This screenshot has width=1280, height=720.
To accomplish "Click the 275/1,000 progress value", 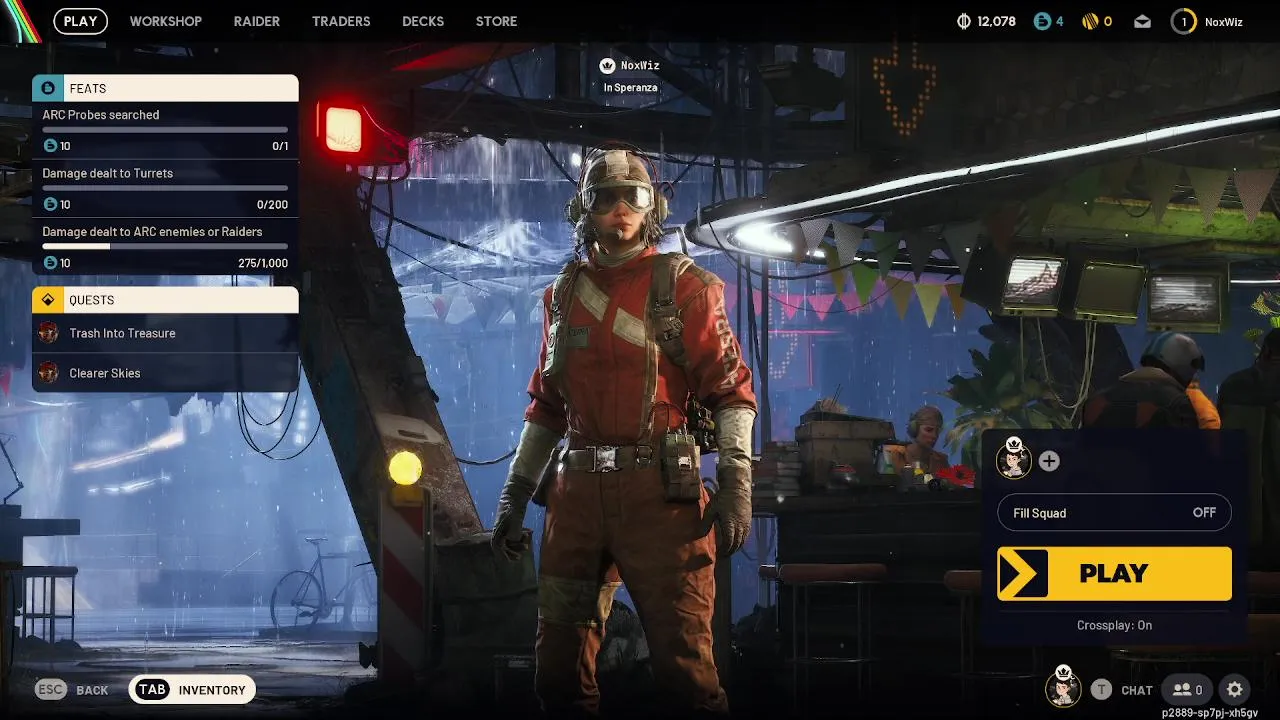I will pos(264,263).
